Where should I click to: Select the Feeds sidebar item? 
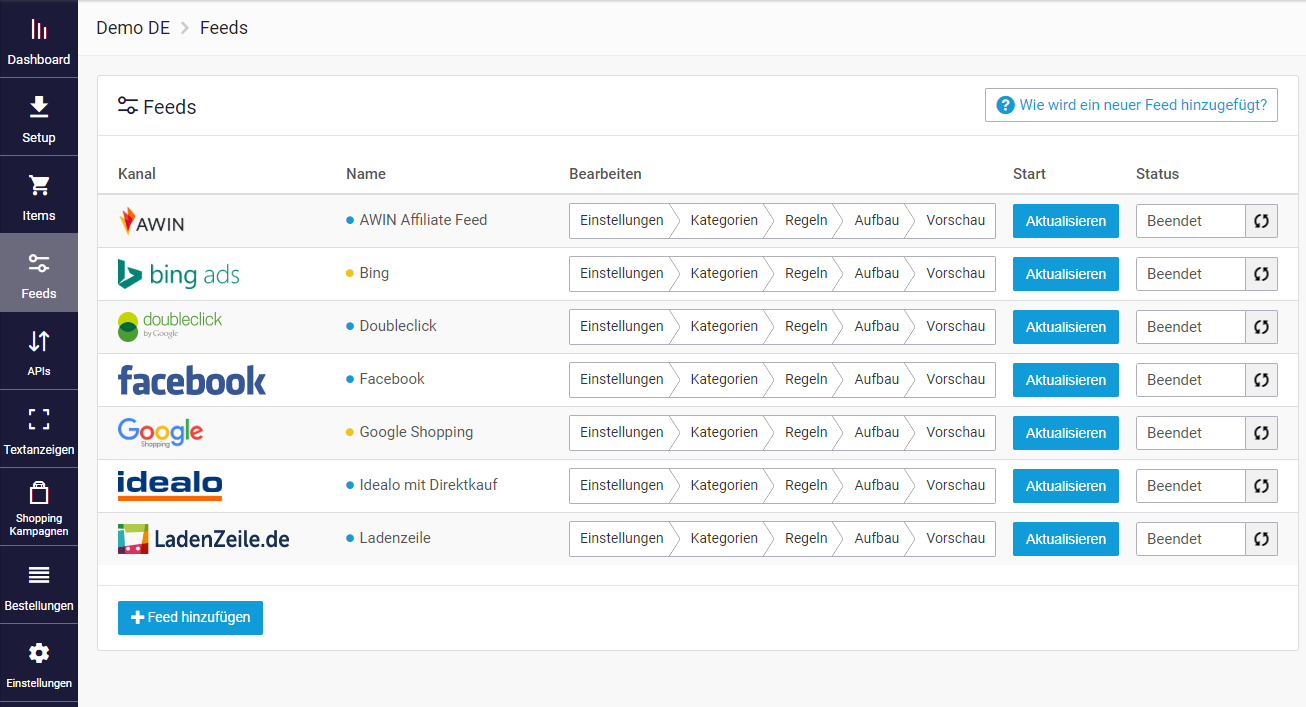click(x=39, y=273)
